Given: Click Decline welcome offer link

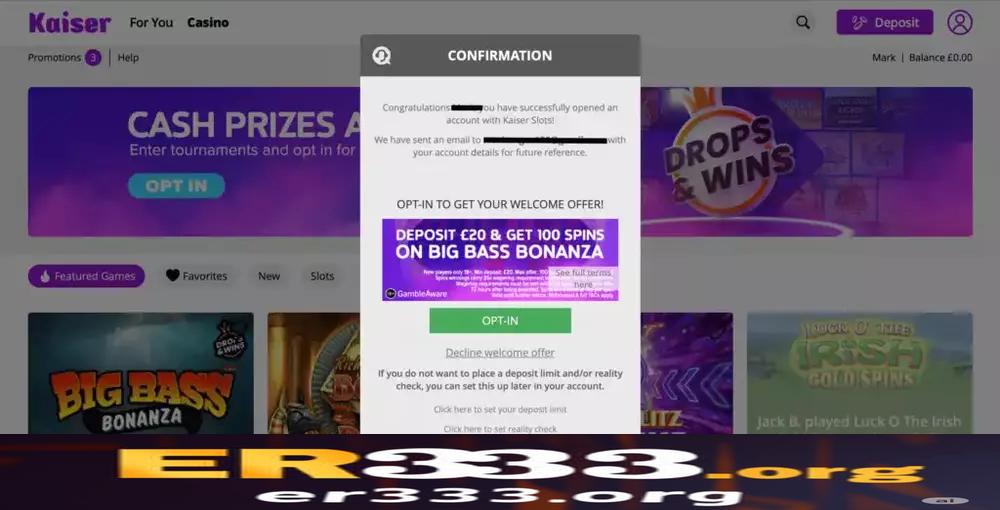Looking at the screenshot, I should click(500, 353).
